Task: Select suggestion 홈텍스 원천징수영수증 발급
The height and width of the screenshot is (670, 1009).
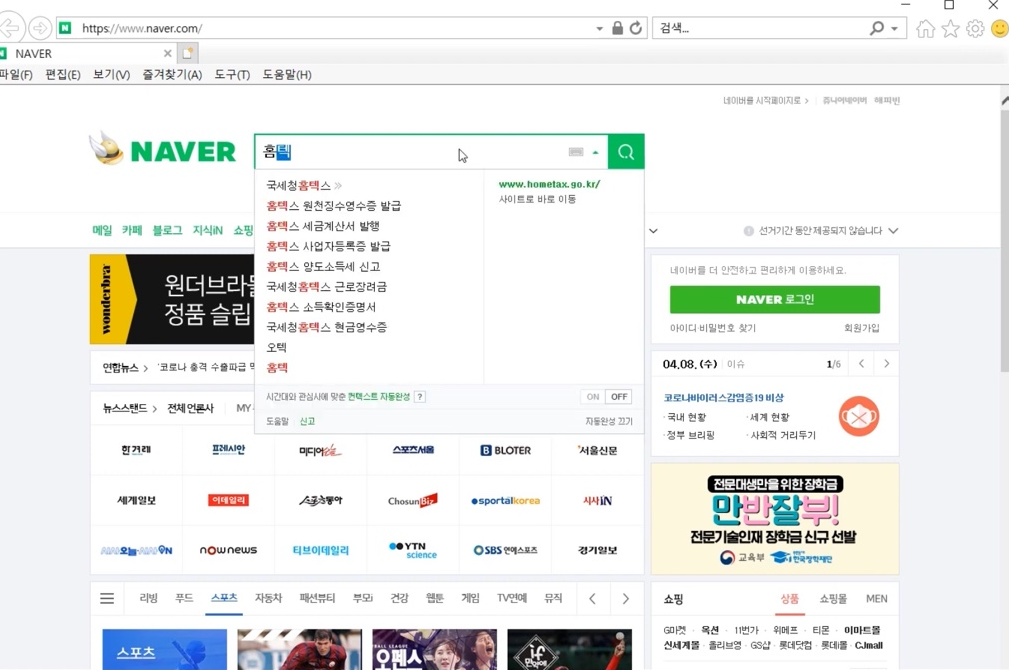Action: [x=333, y=205]
